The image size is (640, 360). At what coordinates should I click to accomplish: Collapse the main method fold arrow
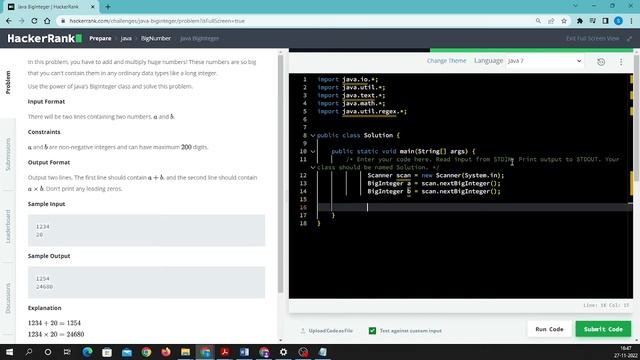(313, 151)
